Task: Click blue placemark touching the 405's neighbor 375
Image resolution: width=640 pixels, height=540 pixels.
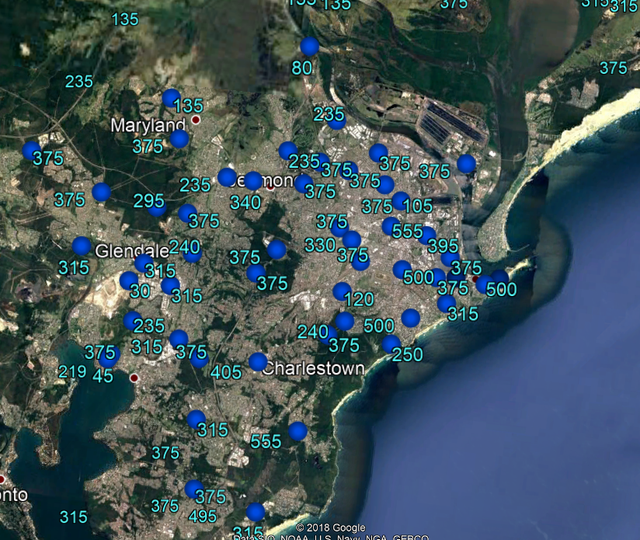Action: (x=199, y=359)
